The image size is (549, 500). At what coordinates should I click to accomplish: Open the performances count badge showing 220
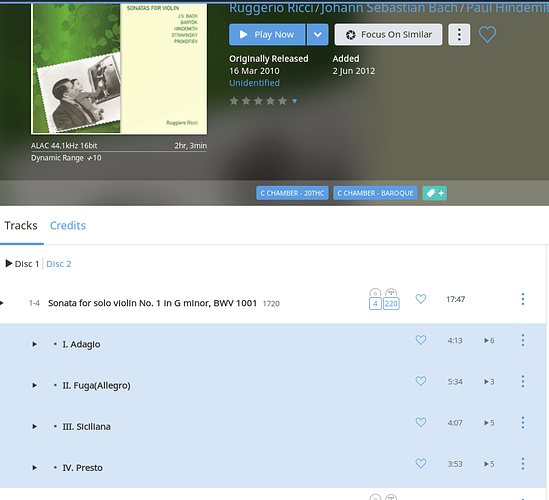(x=391, y=304)
